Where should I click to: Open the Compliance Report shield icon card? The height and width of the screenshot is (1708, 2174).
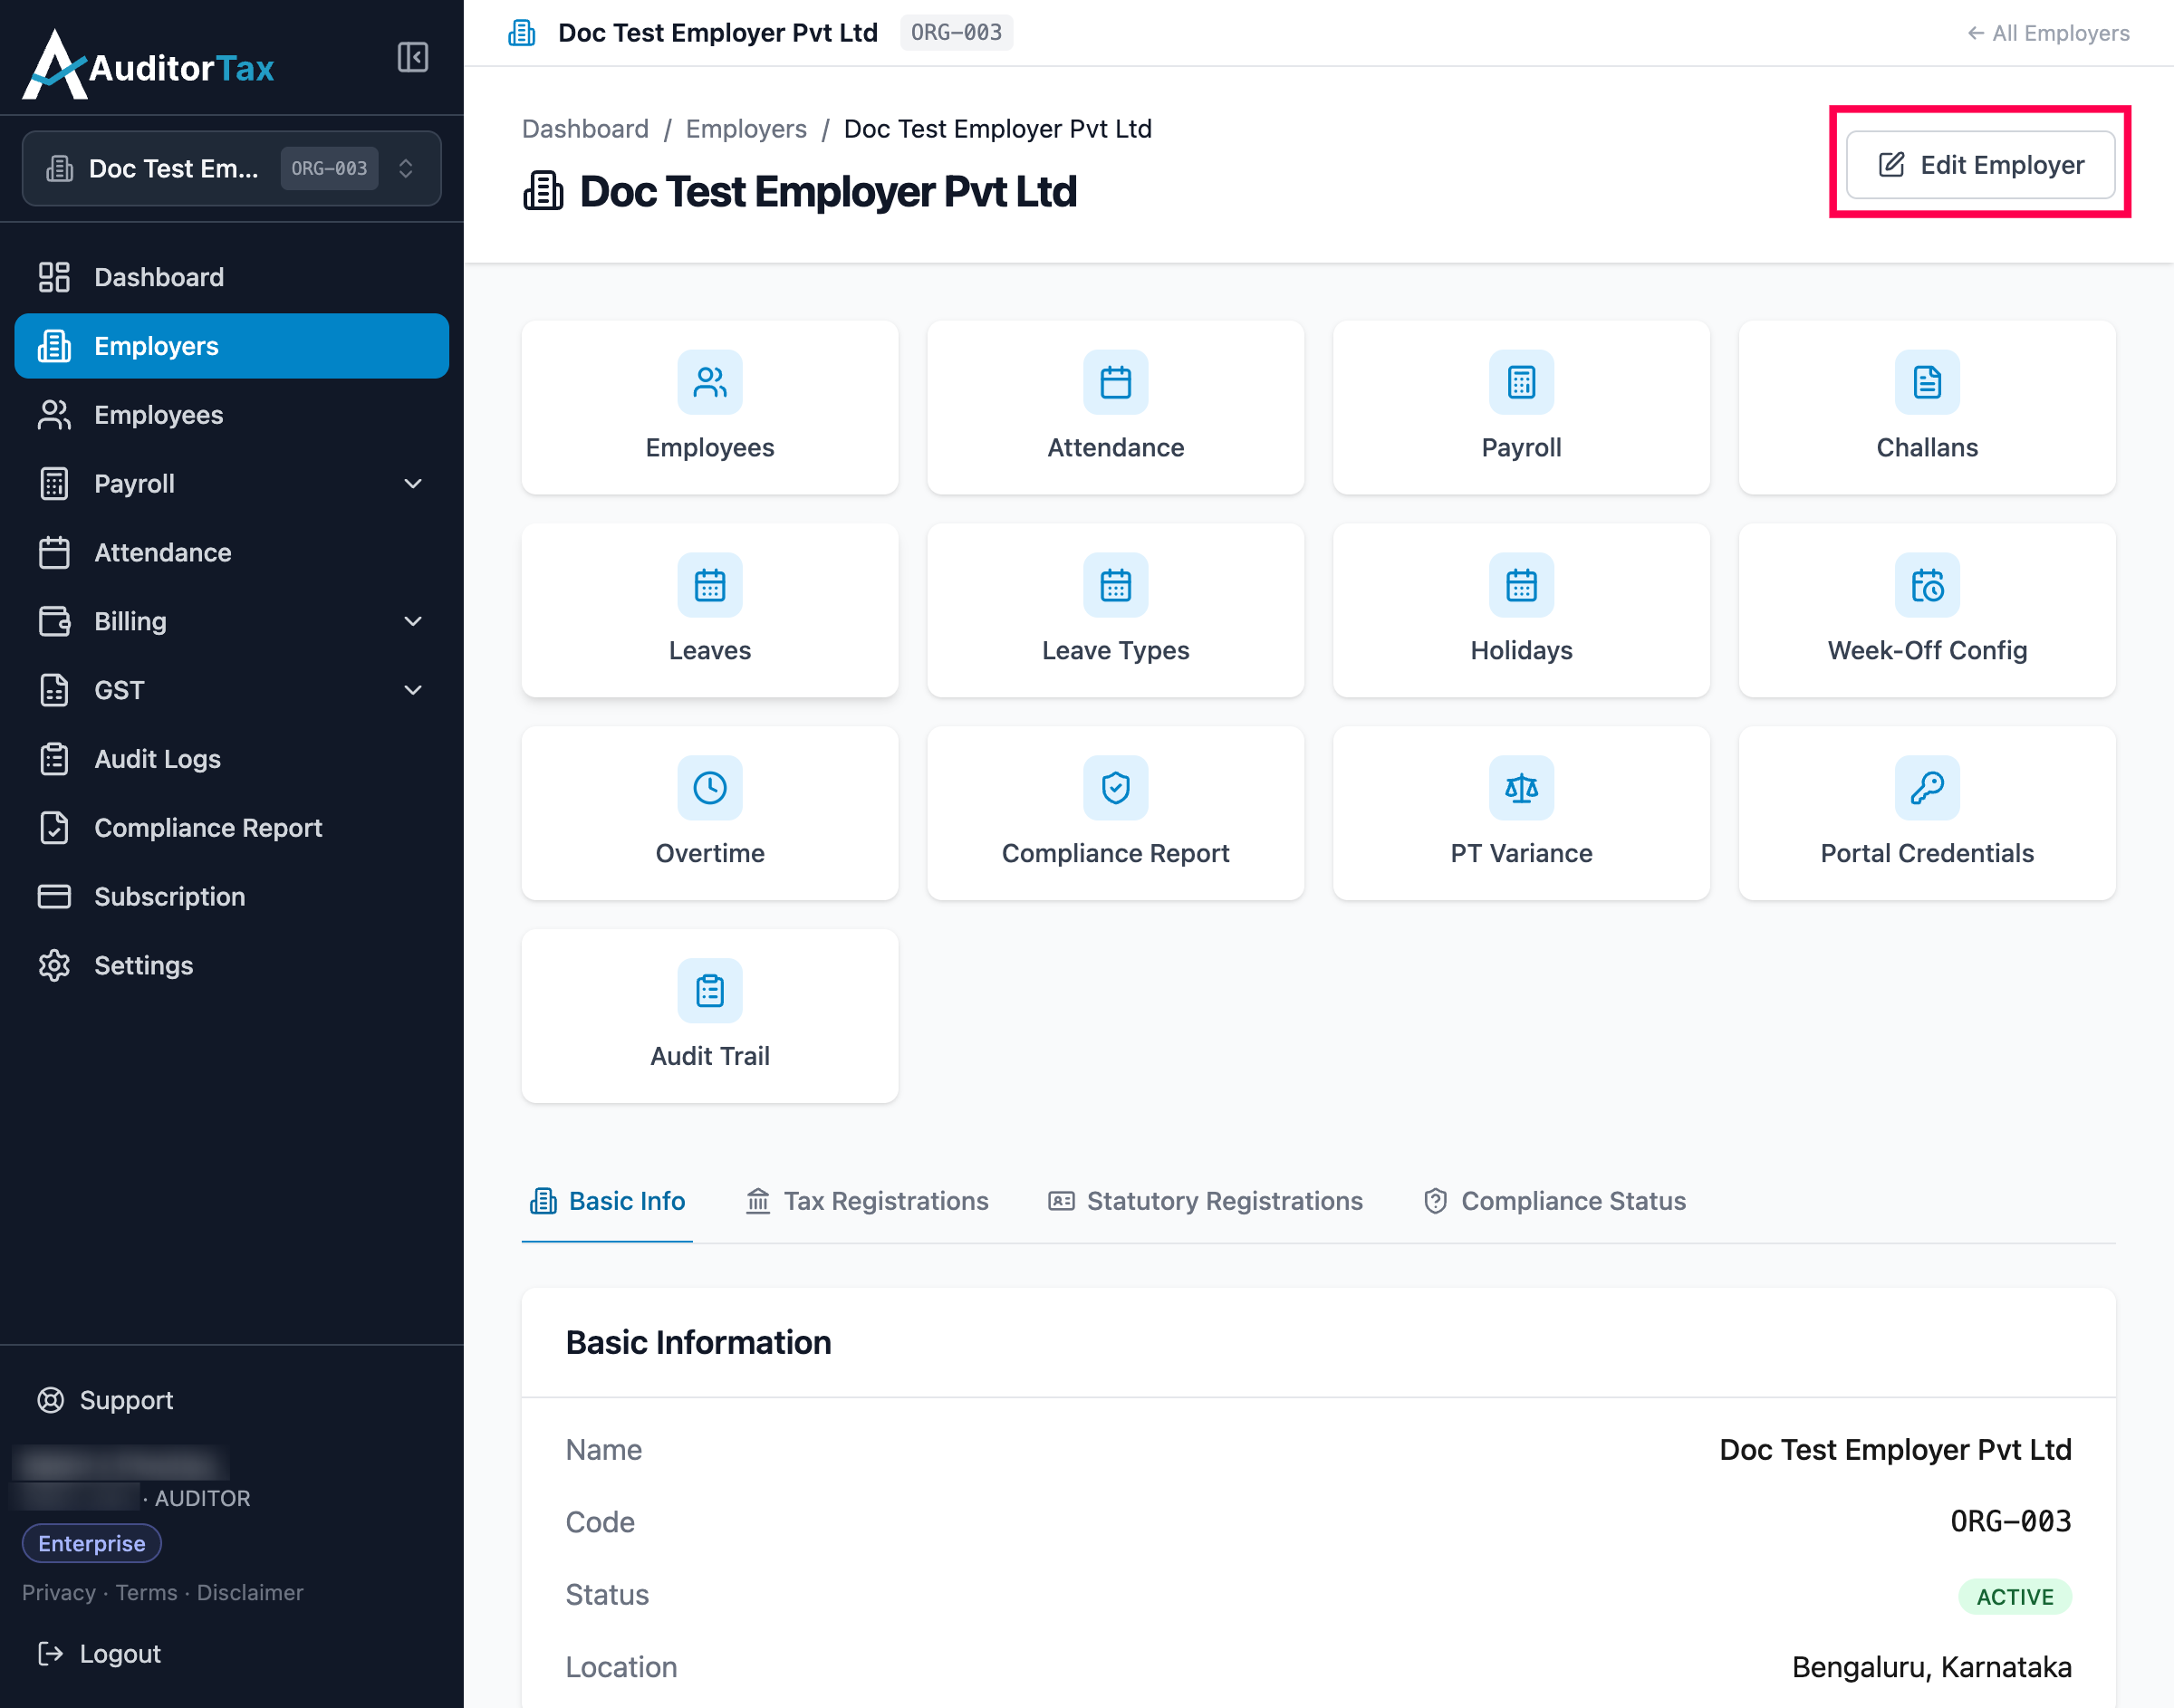(1115, 788)
